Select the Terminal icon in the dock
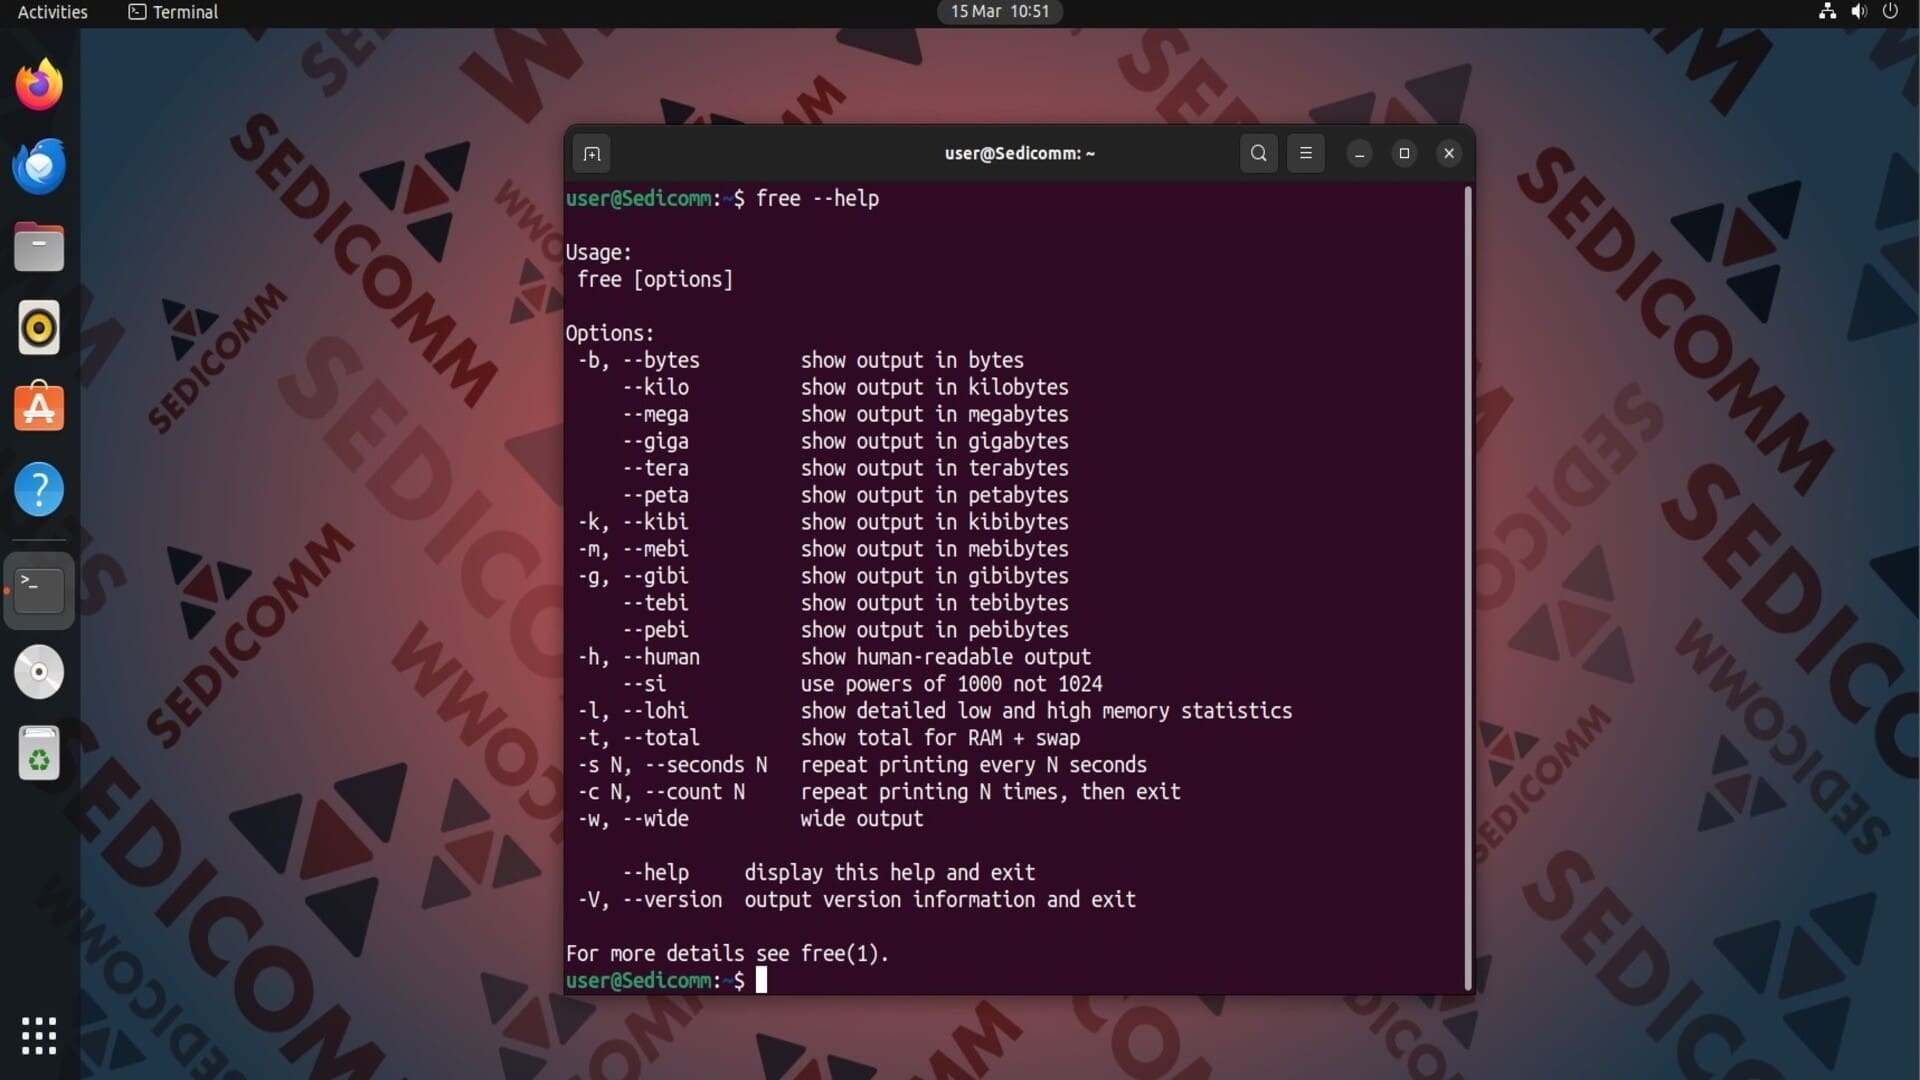The height and width of the screenshot is (1080, 1920). [39, 590]
